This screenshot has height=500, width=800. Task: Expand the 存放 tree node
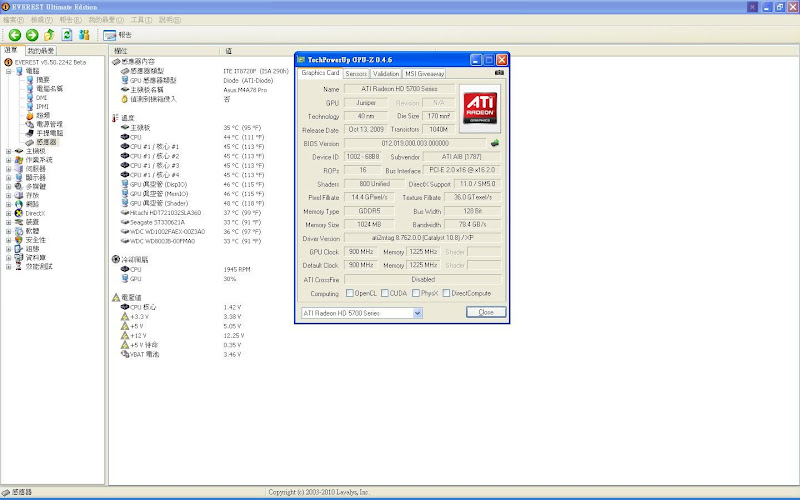coord(9,195)
